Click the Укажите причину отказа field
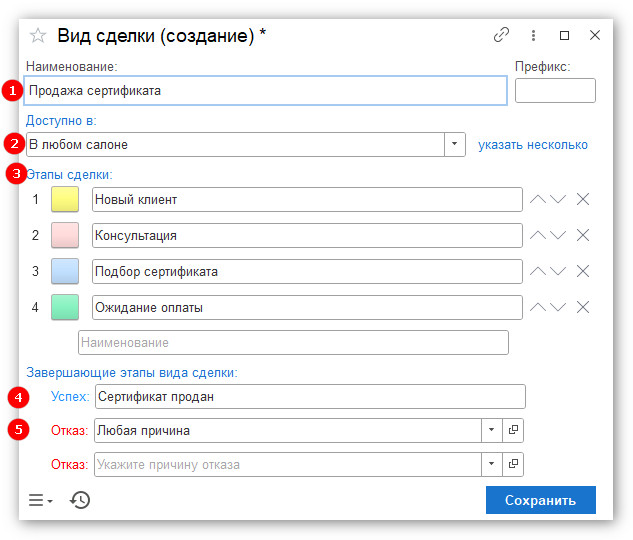 pyautogui.click(x=288, y=464)
